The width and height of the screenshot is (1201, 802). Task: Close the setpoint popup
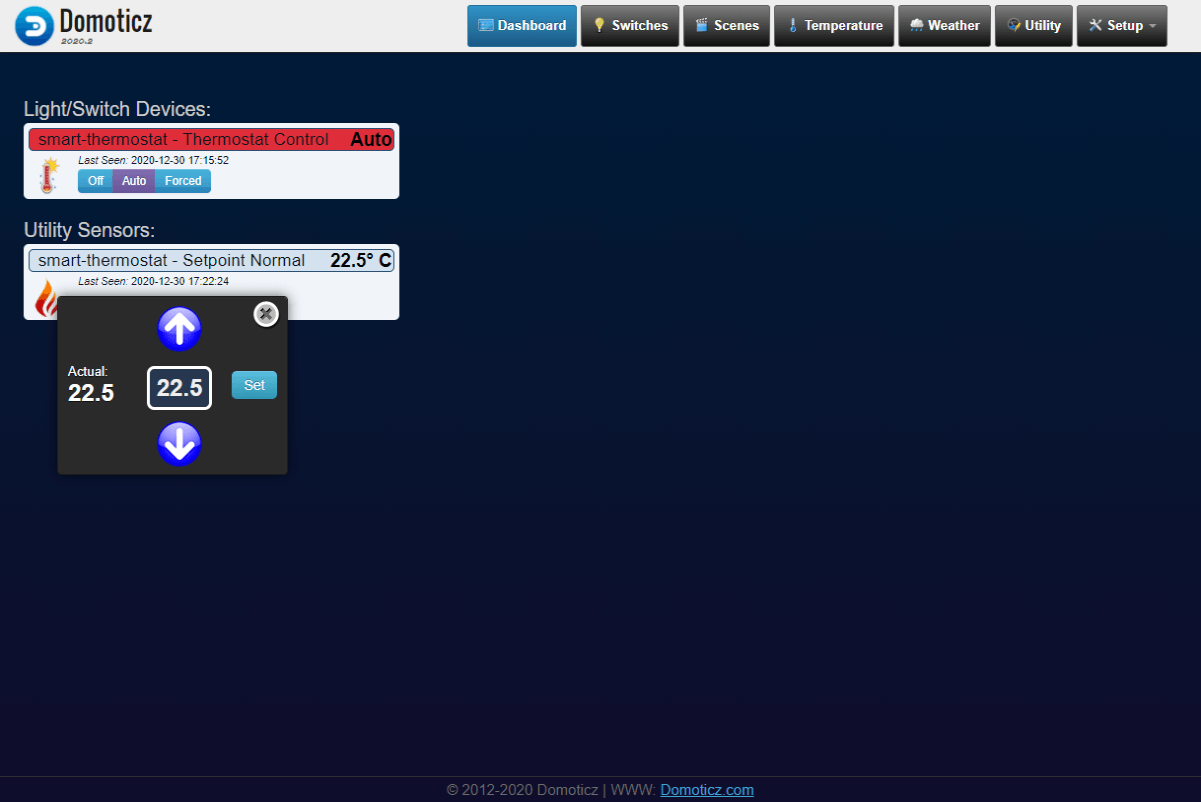point(265,314)
